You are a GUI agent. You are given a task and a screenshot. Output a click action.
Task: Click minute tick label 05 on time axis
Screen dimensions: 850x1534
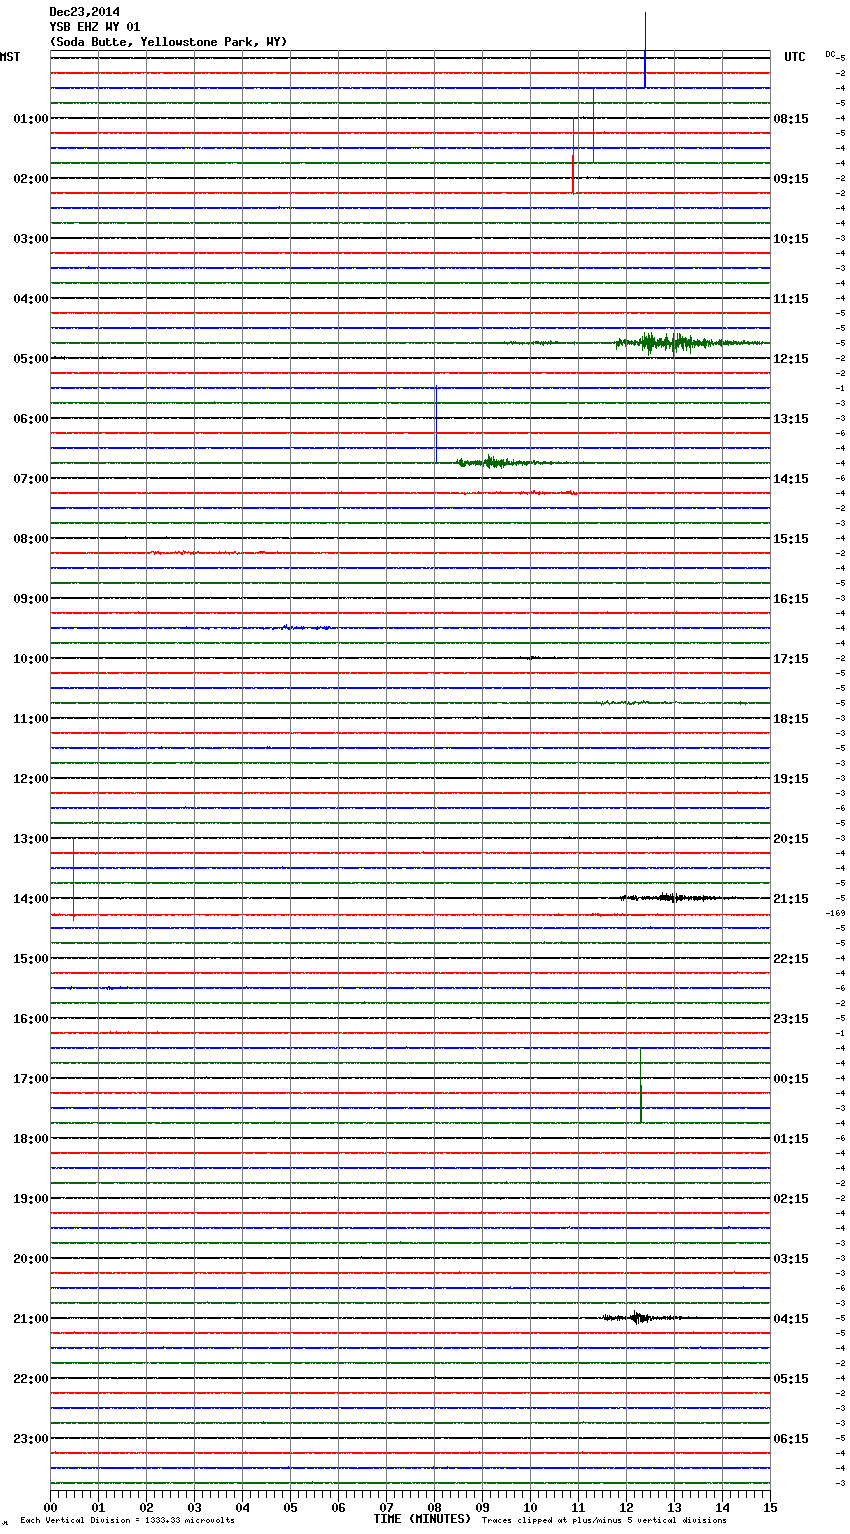(290, 1507)
